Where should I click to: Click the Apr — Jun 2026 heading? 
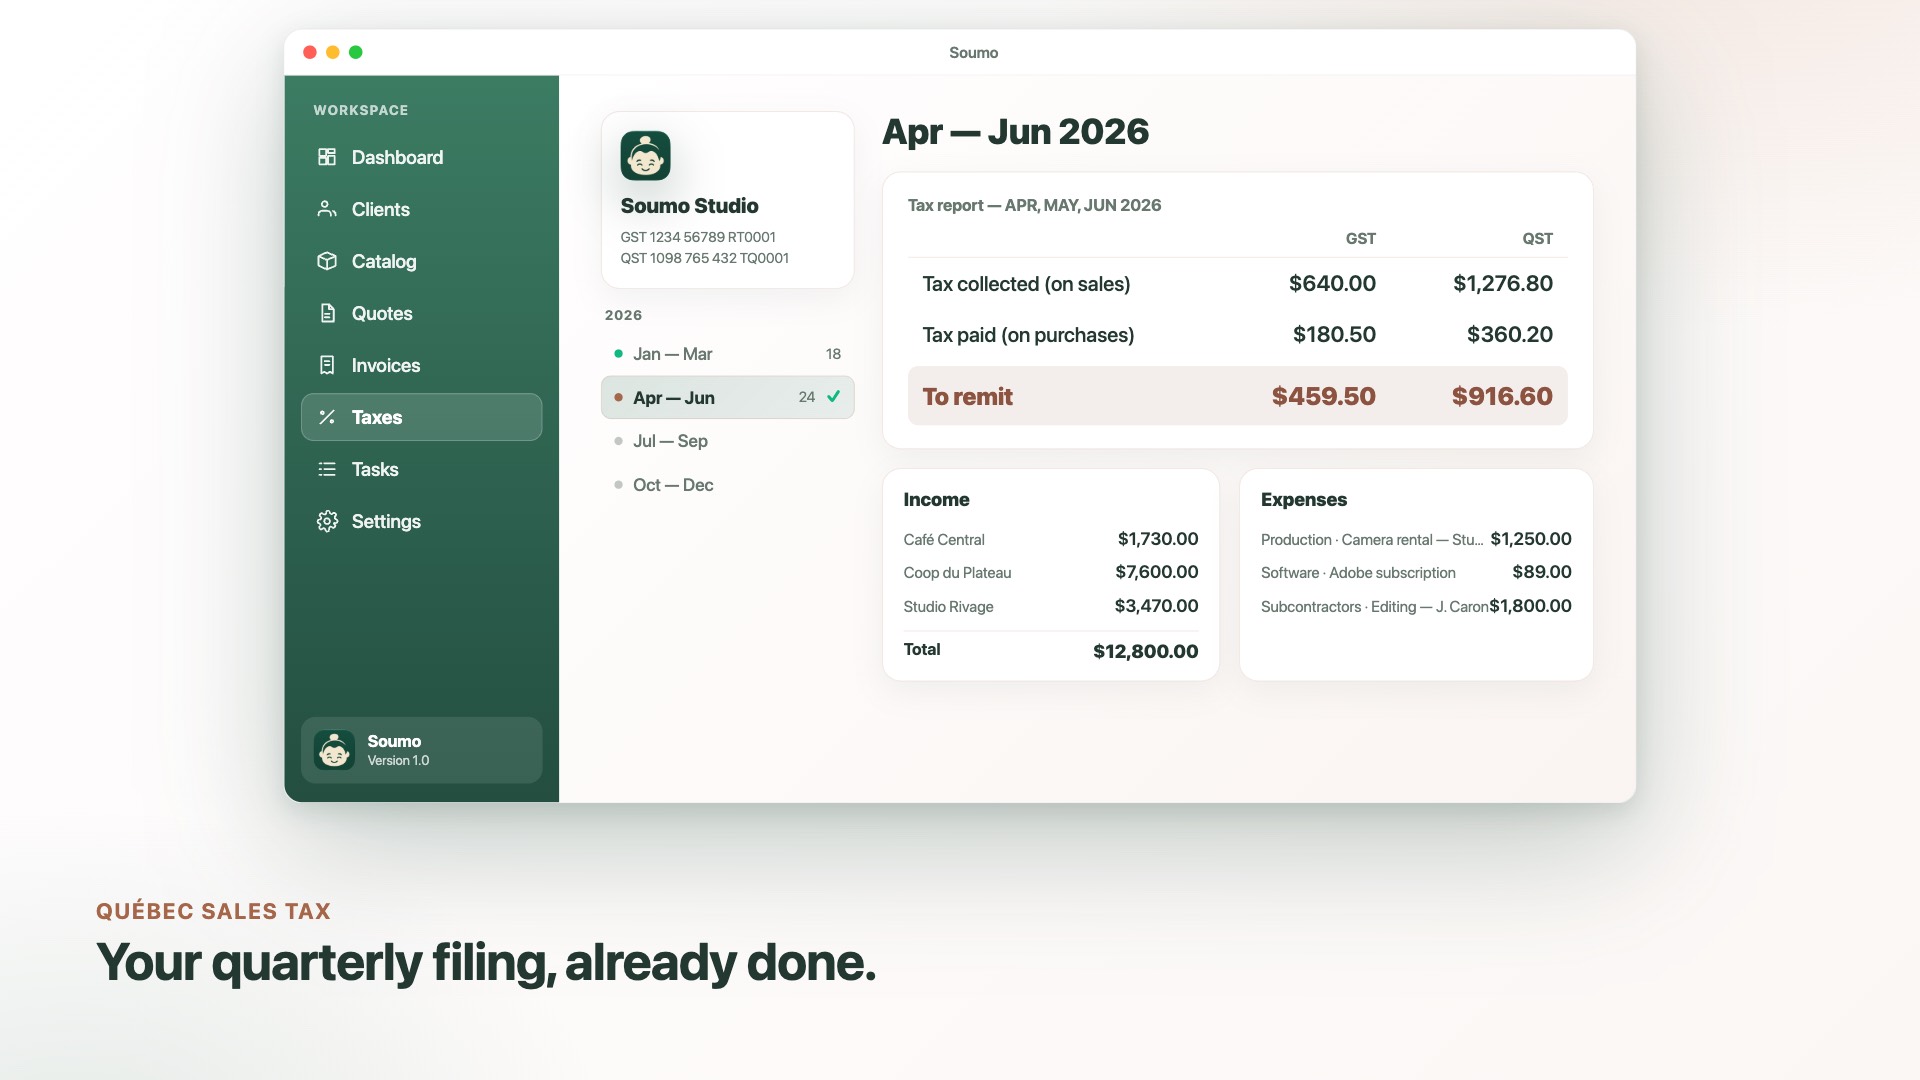tap(1015, 132)
